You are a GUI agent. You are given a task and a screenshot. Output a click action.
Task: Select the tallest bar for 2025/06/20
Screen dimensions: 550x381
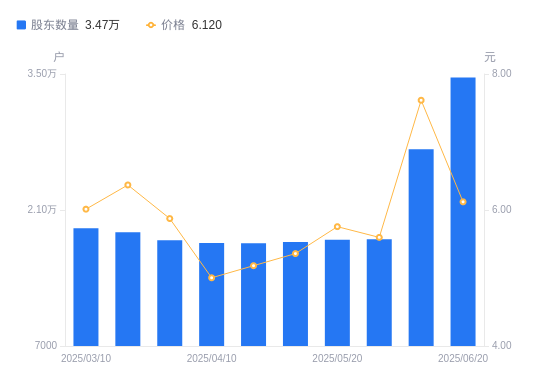463,212
